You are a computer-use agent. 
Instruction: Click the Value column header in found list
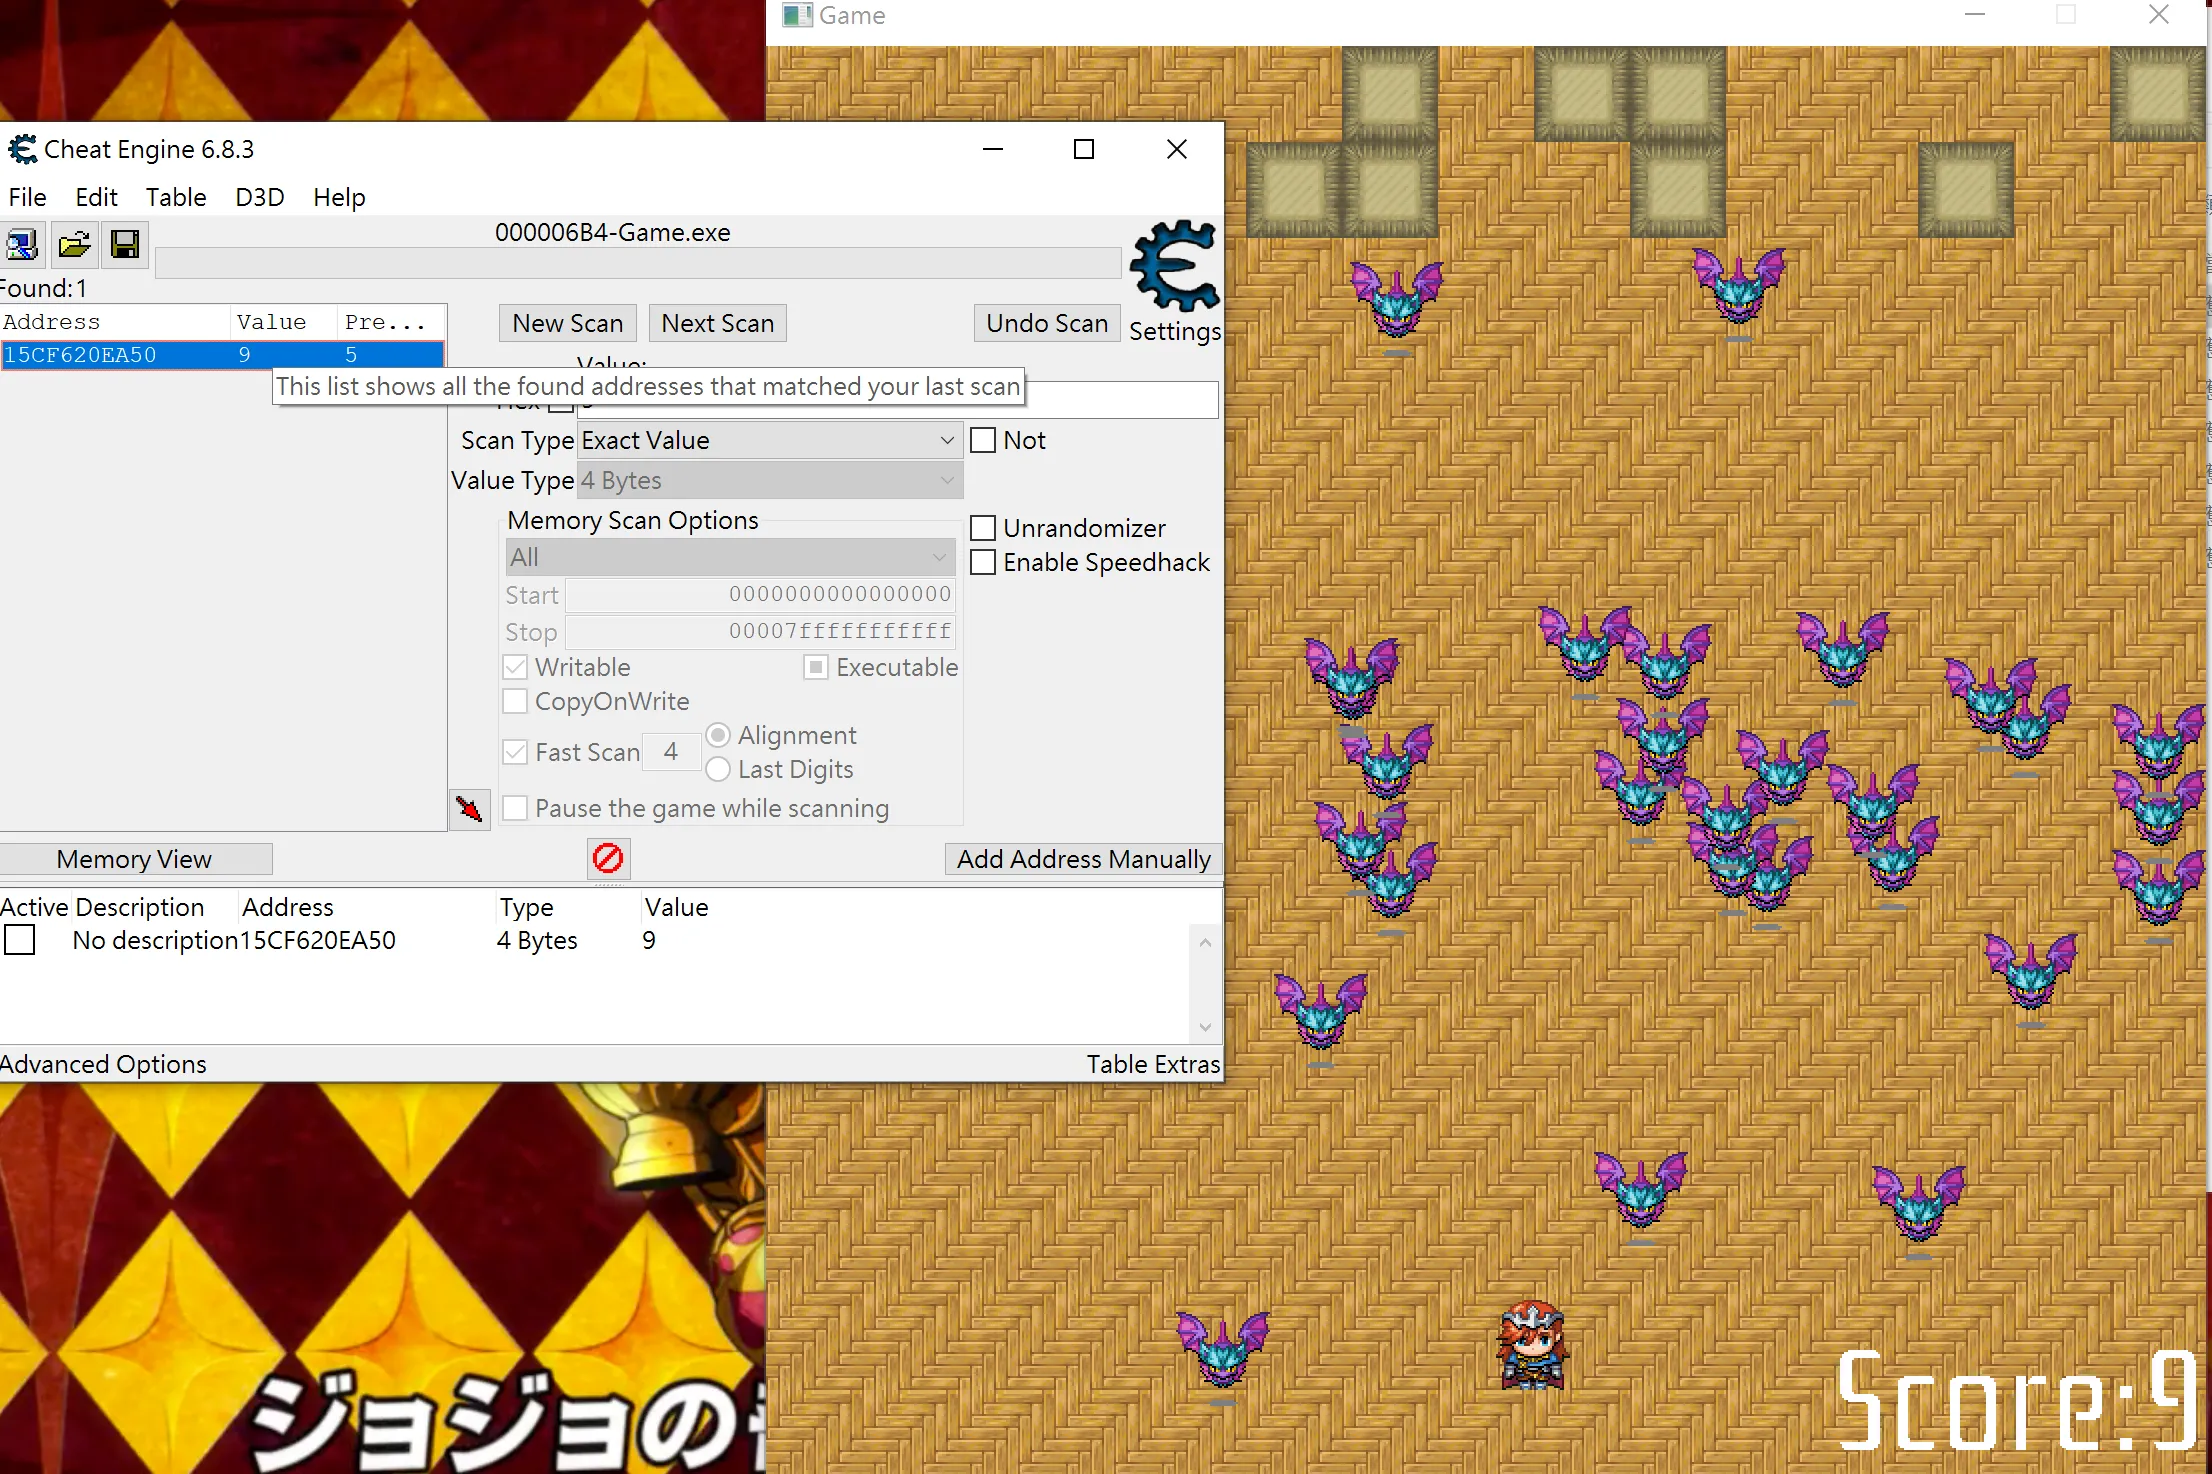click(x=284, y=322)
